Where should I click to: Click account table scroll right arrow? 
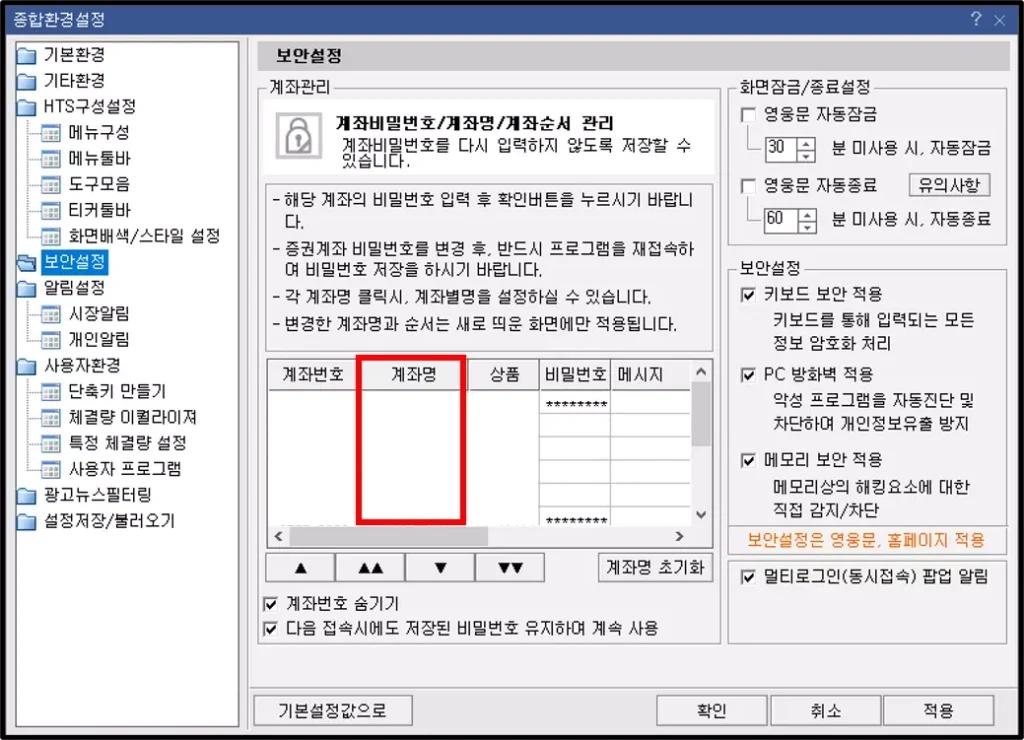(679, 536)
